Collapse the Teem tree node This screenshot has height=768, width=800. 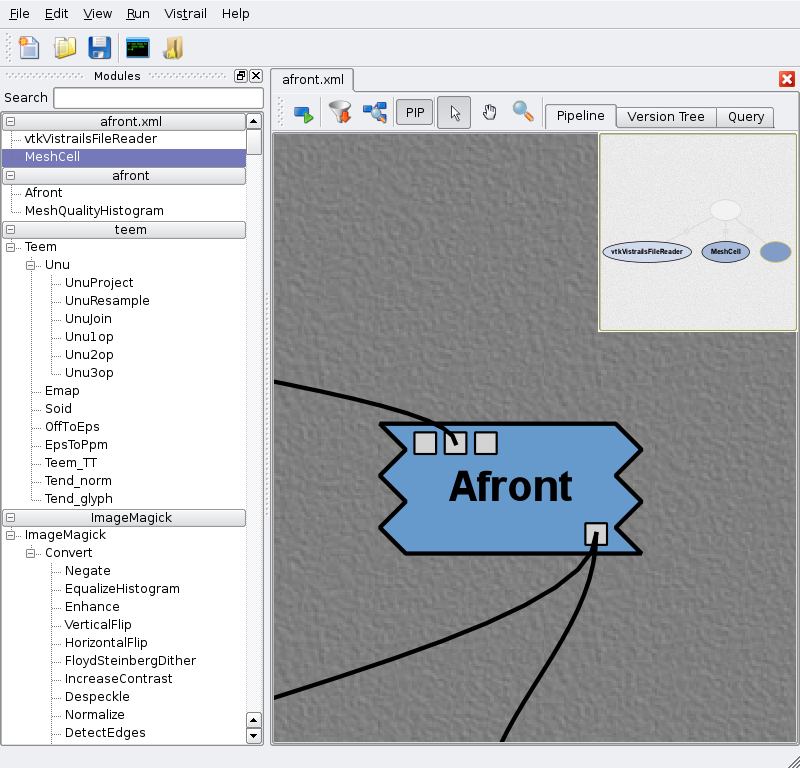click(x=11, y=247)
